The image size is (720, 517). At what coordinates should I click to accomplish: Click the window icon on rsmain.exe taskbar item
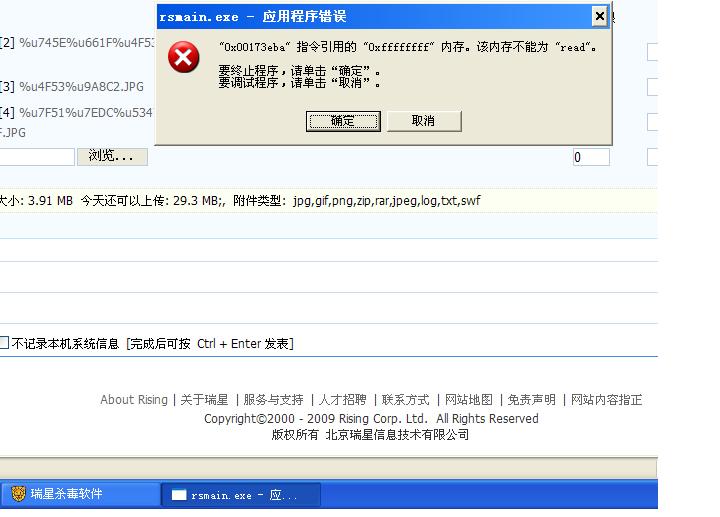tap(179, 495)
